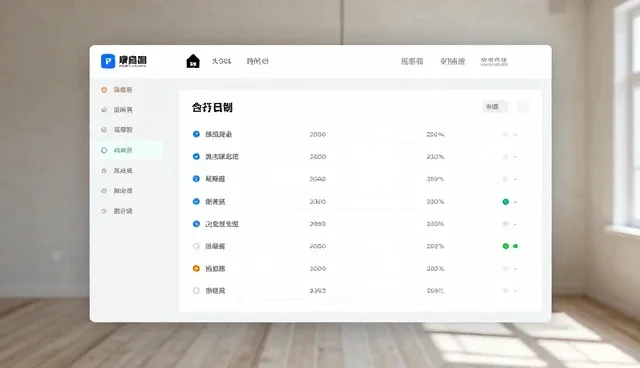This screenshot has height=368, width=640.
Task: Open the second sidebar item's icon
Action: (104, 110)
